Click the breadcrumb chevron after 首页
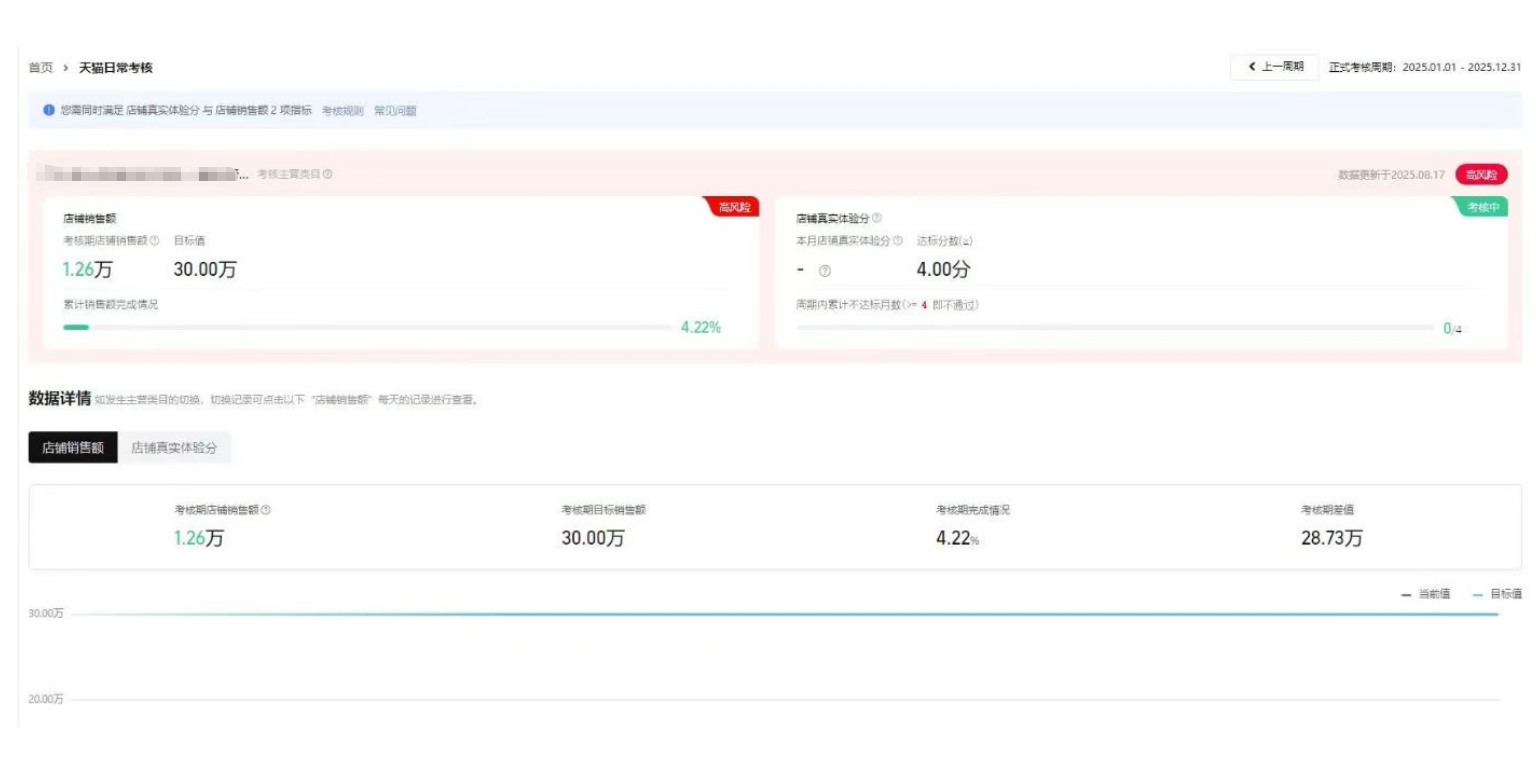 pyautogui.click(x=66, y=68)
